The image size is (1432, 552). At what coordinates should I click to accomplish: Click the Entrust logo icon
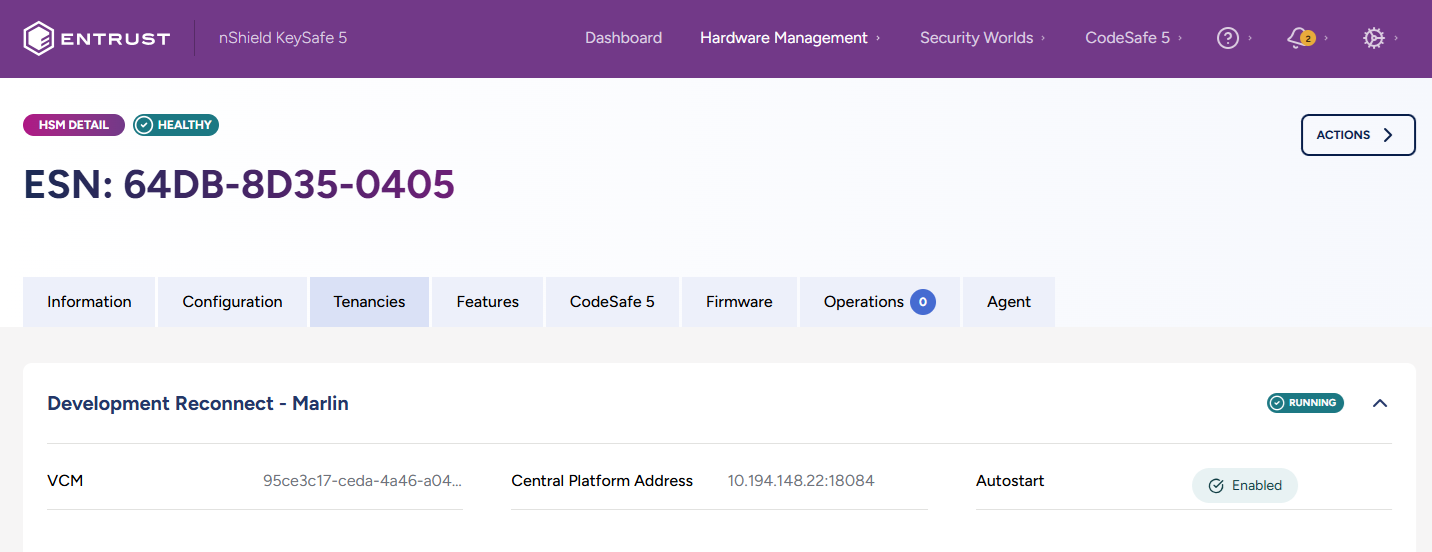coord(38,38)
